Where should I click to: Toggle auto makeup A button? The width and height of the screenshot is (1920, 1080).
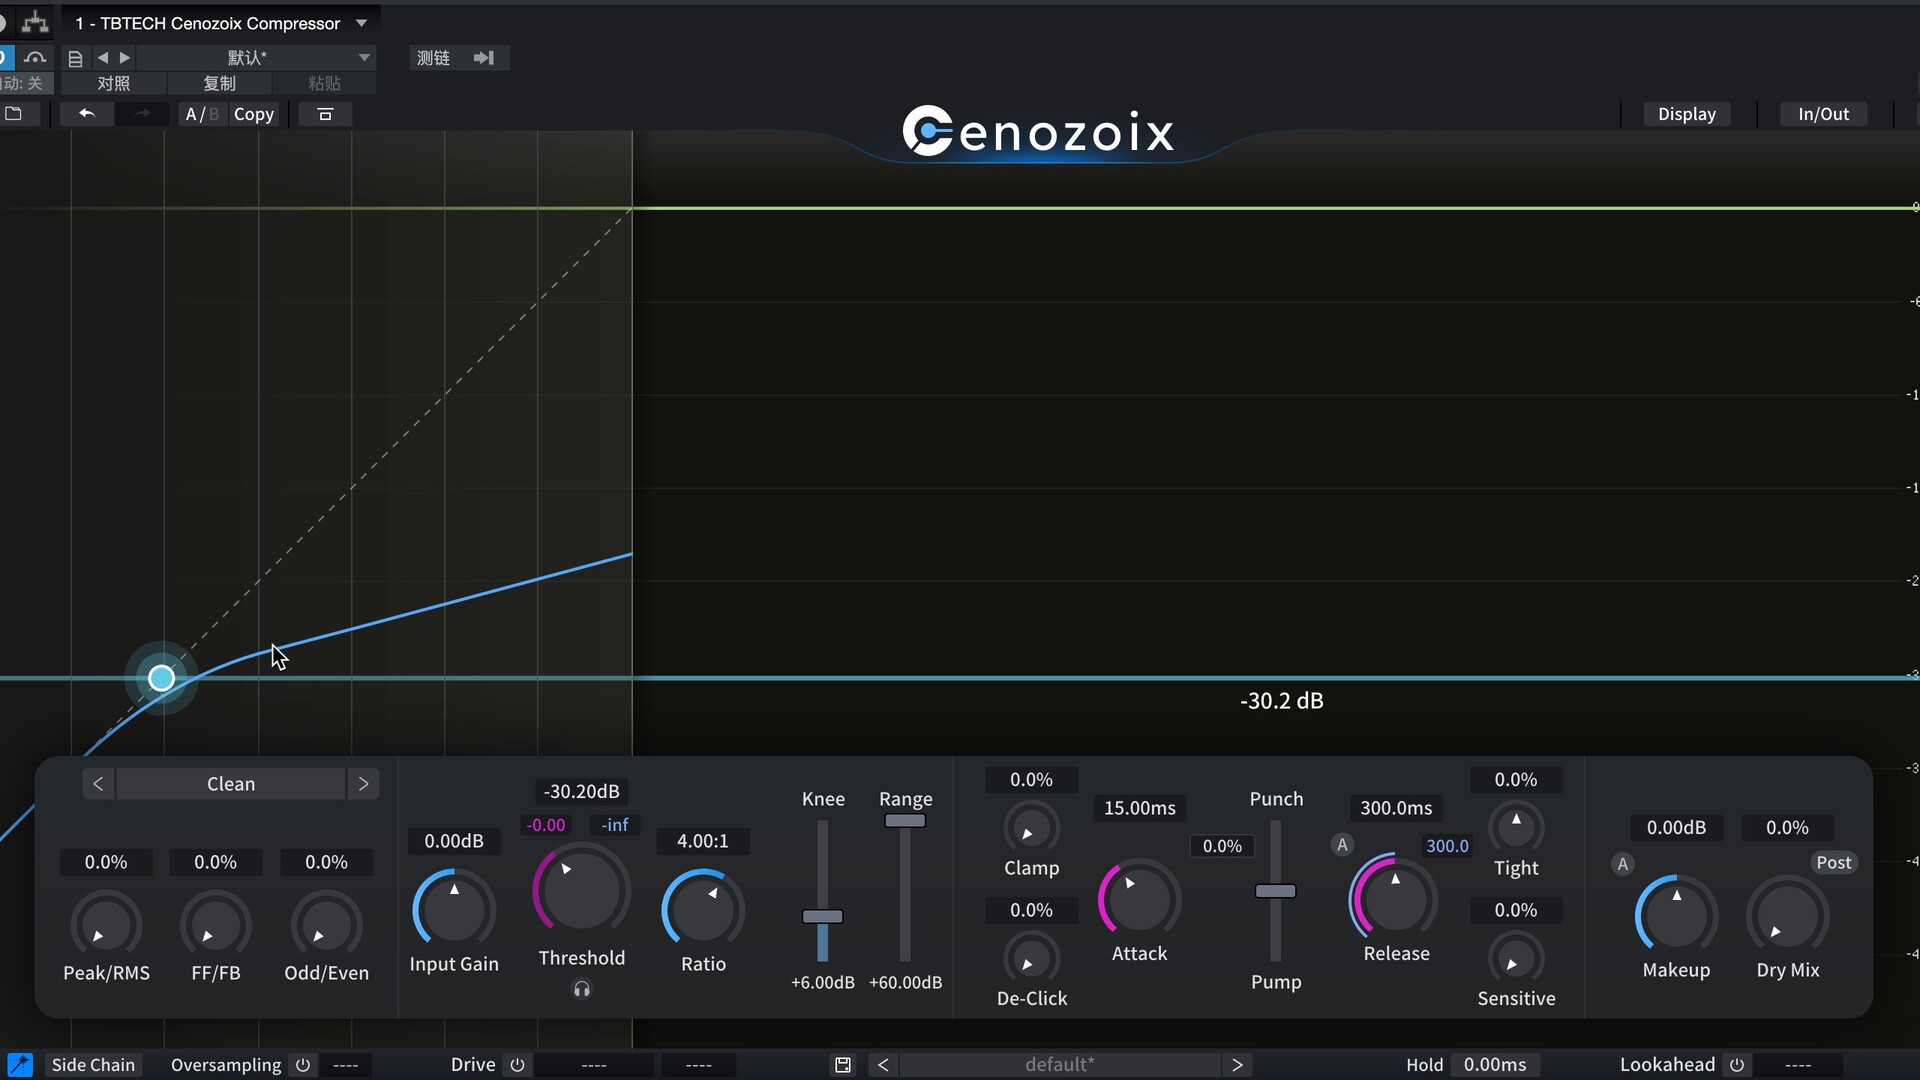(x=1623, y=864)
